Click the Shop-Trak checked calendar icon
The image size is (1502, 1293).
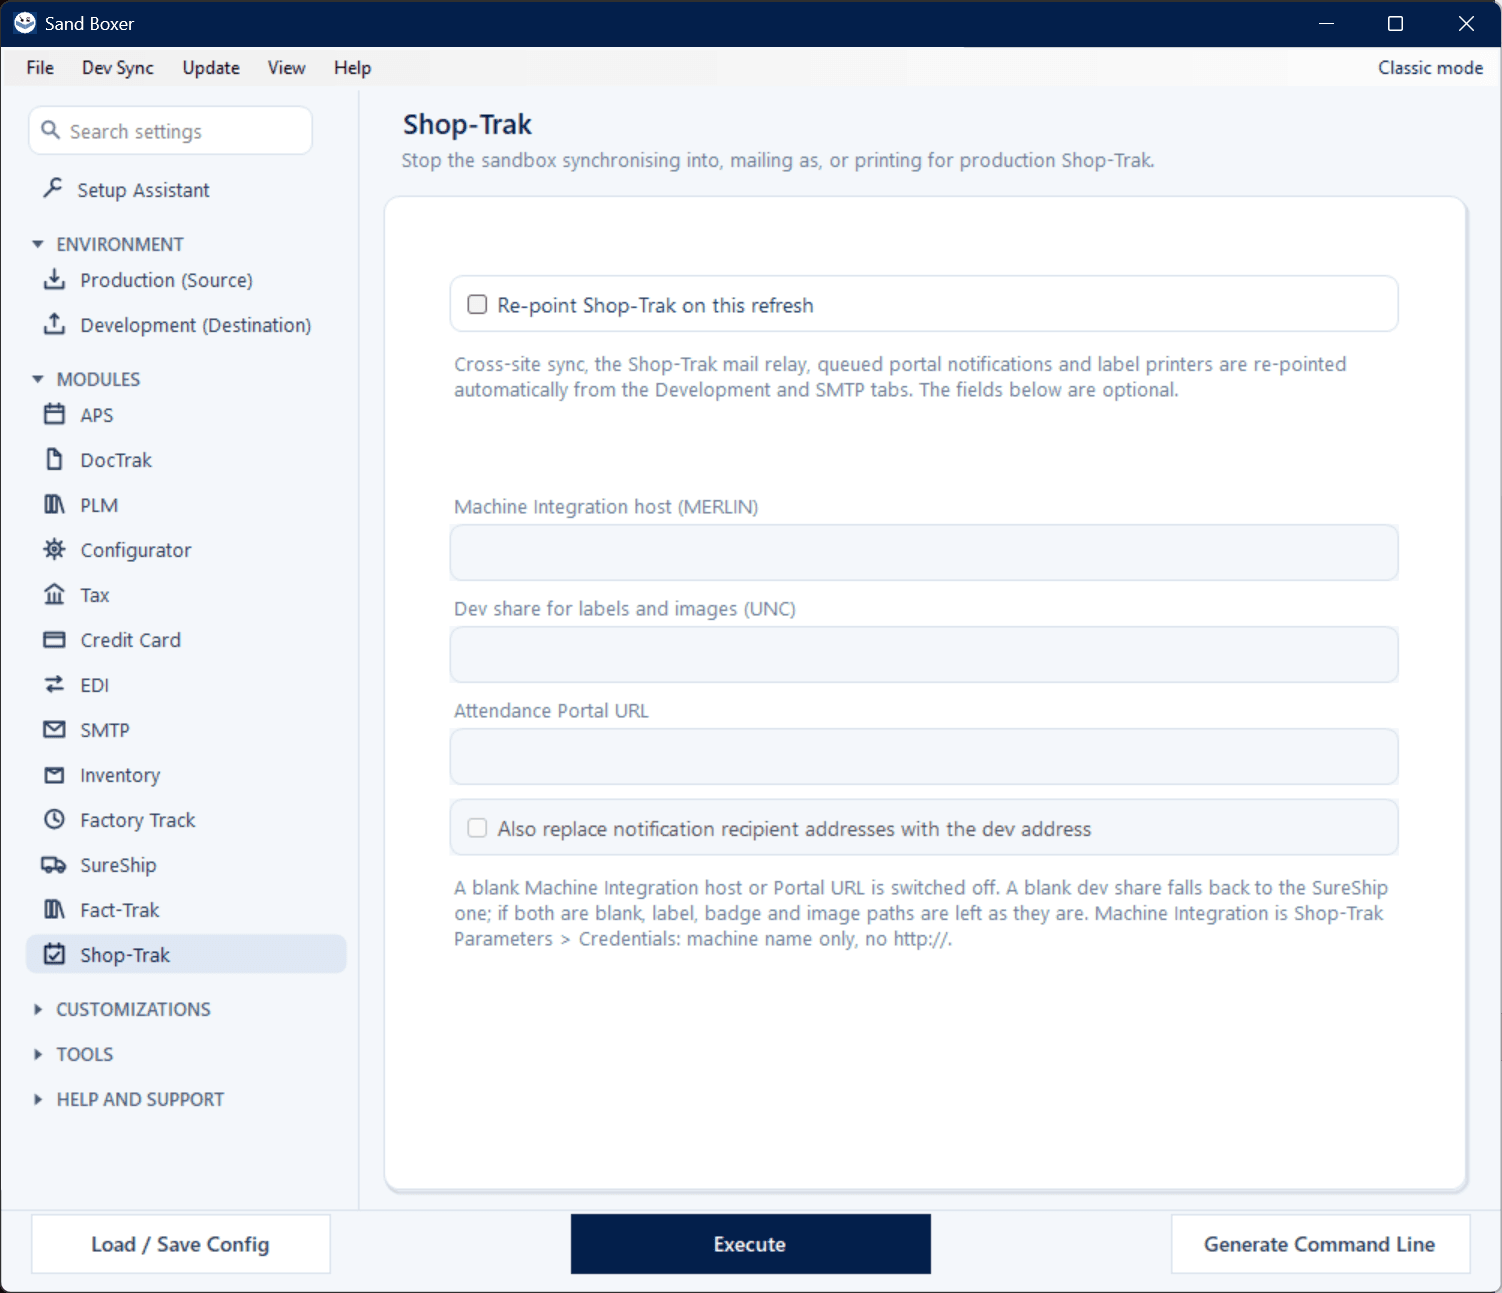tap(55, 954)
